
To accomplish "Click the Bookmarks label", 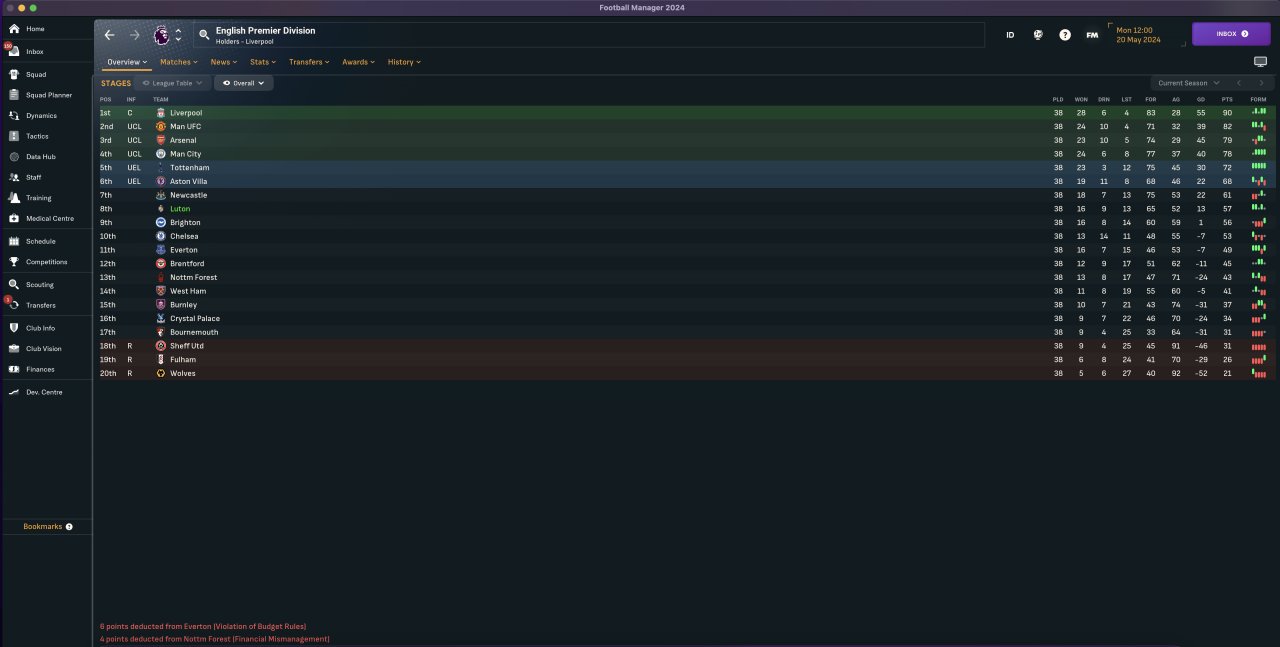I will [43, 527].
